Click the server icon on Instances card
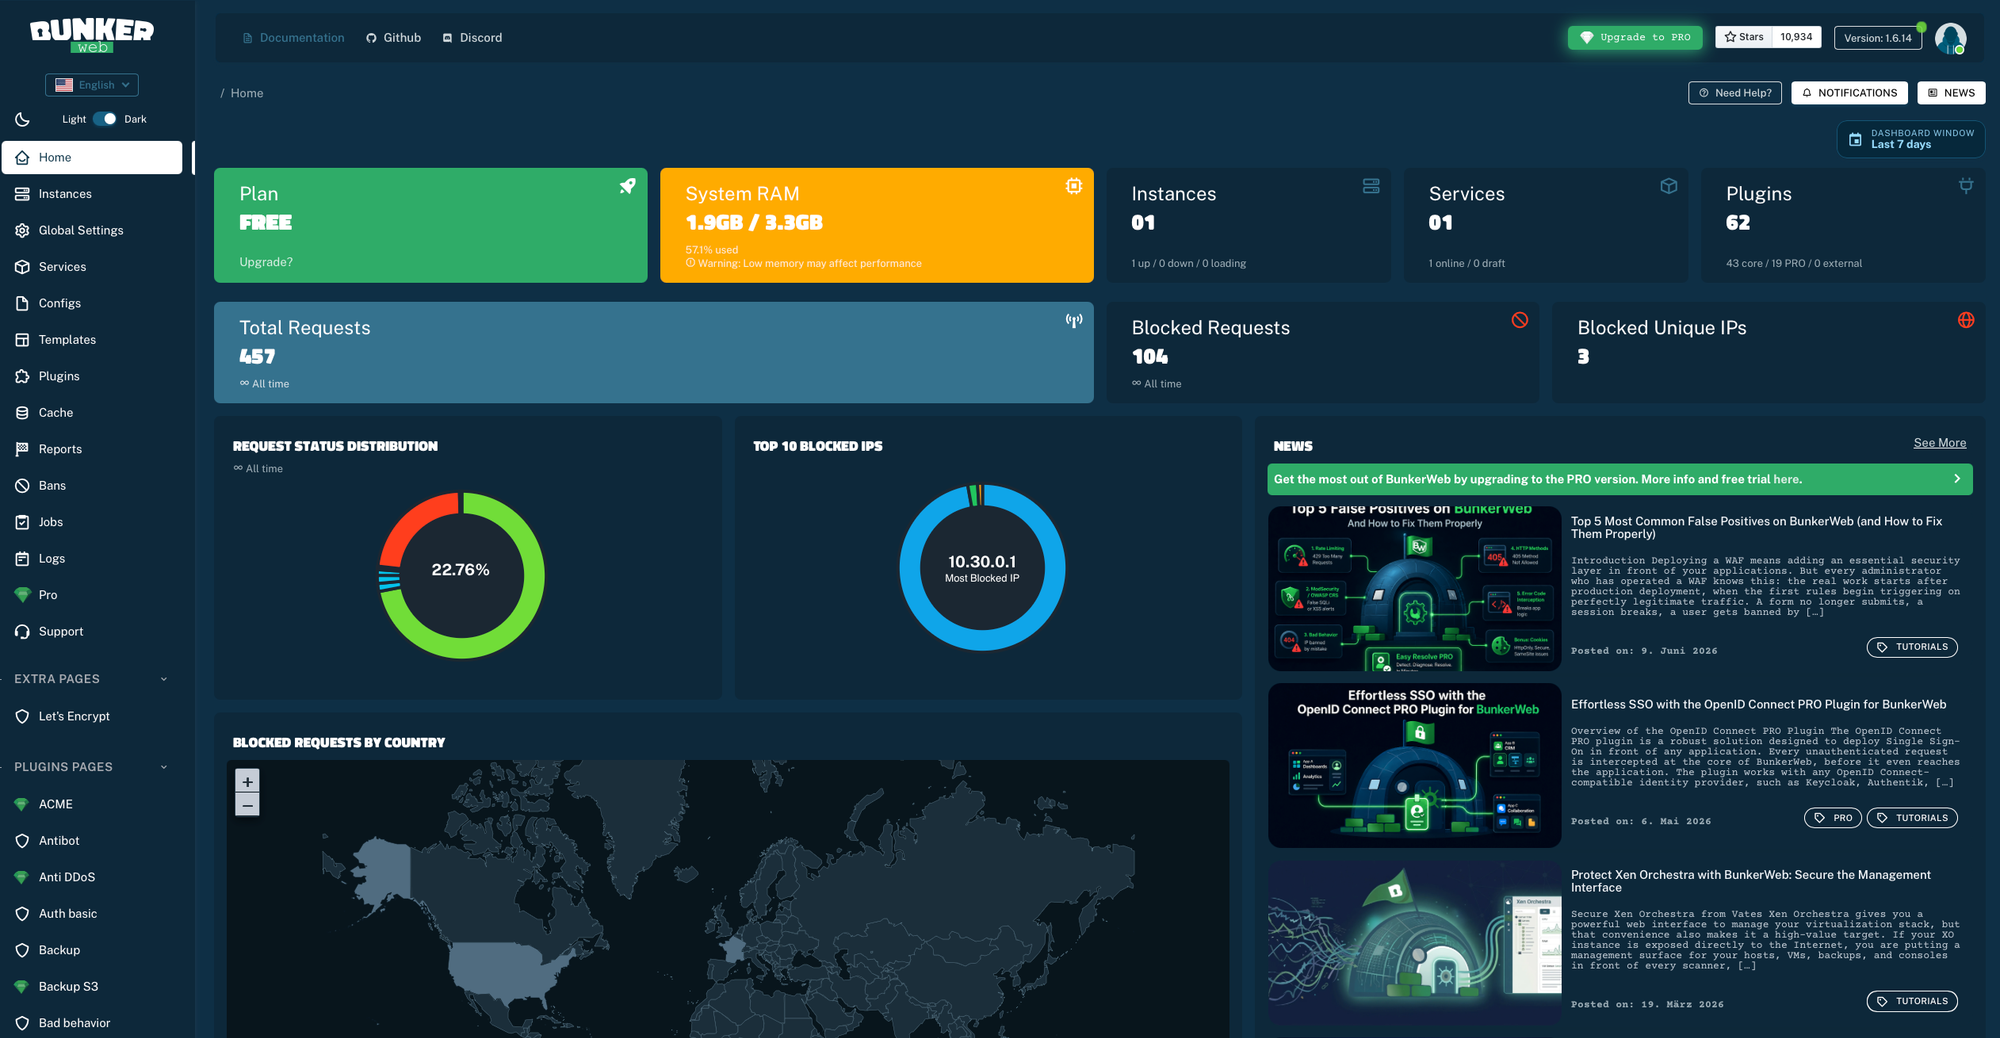 tap(1371, 186)
